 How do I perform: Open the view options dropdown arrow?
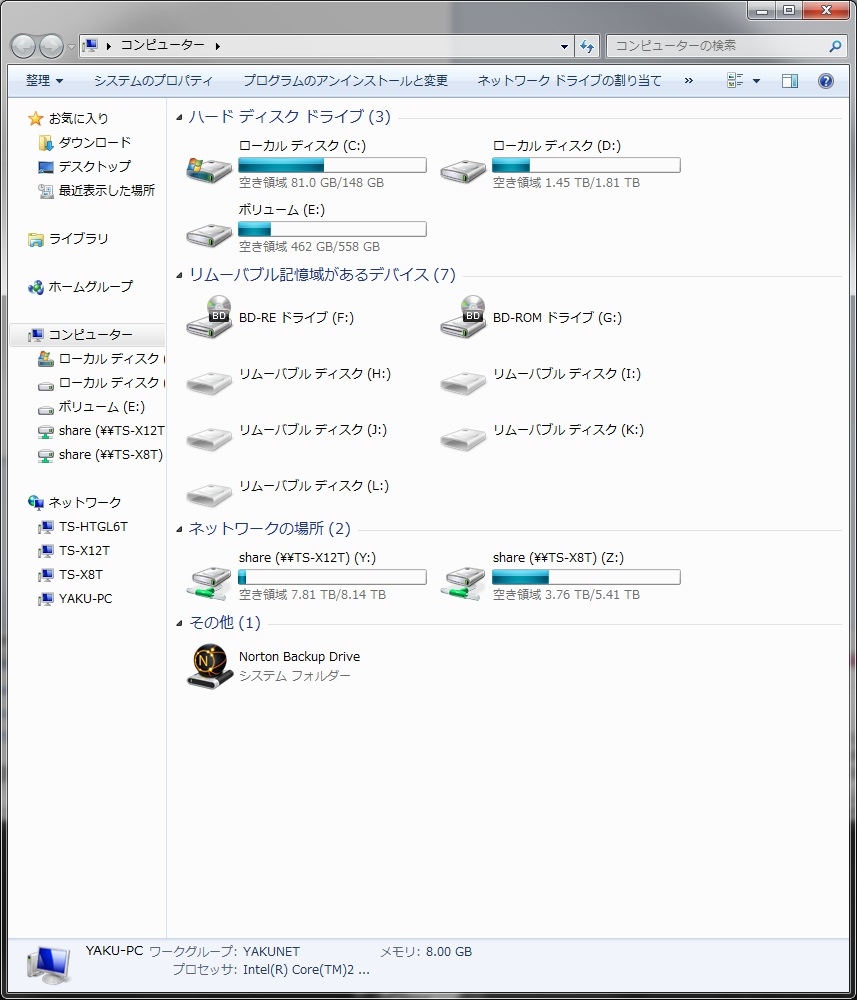coord(756,81)
